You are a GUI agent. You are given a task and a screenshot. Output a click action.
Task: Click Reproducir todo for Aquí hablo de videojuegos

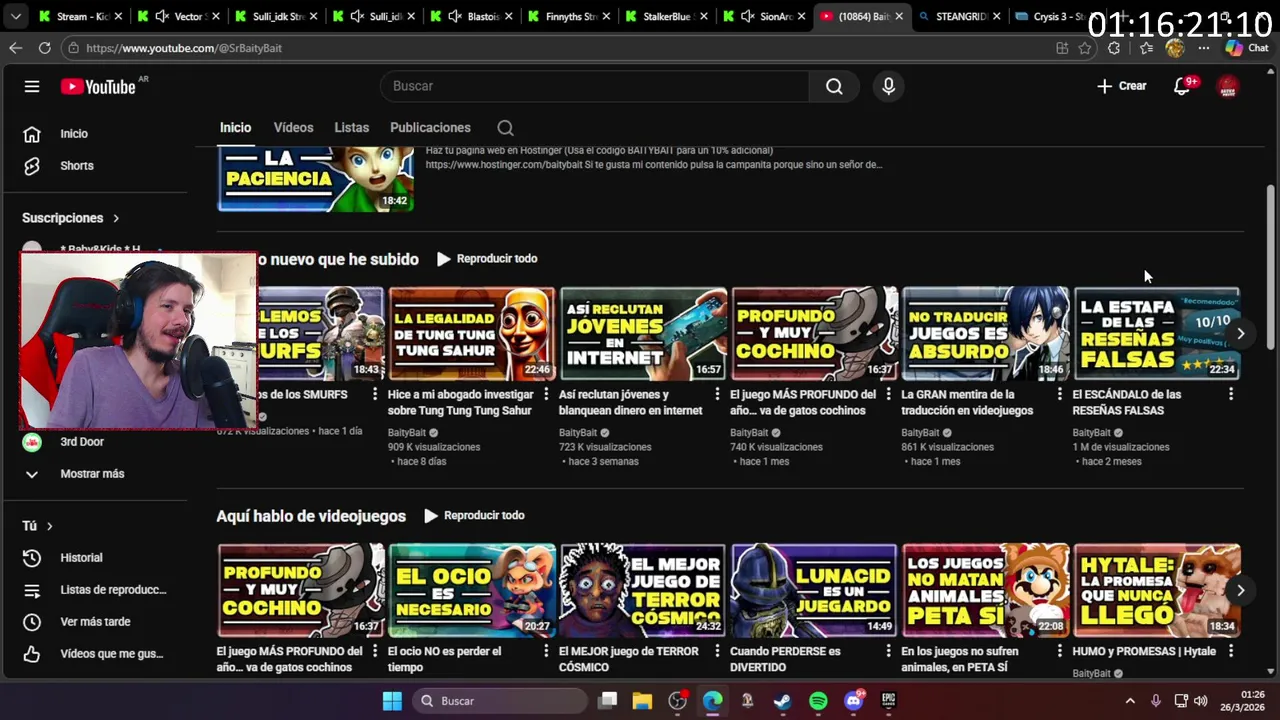click(x=474, y=516)
